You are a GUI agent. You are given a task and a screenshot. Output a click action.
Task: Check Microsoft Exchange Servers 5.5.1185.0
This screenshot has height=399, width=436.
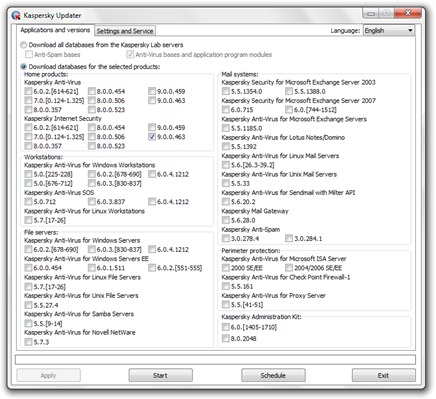(x=226, y=128)
